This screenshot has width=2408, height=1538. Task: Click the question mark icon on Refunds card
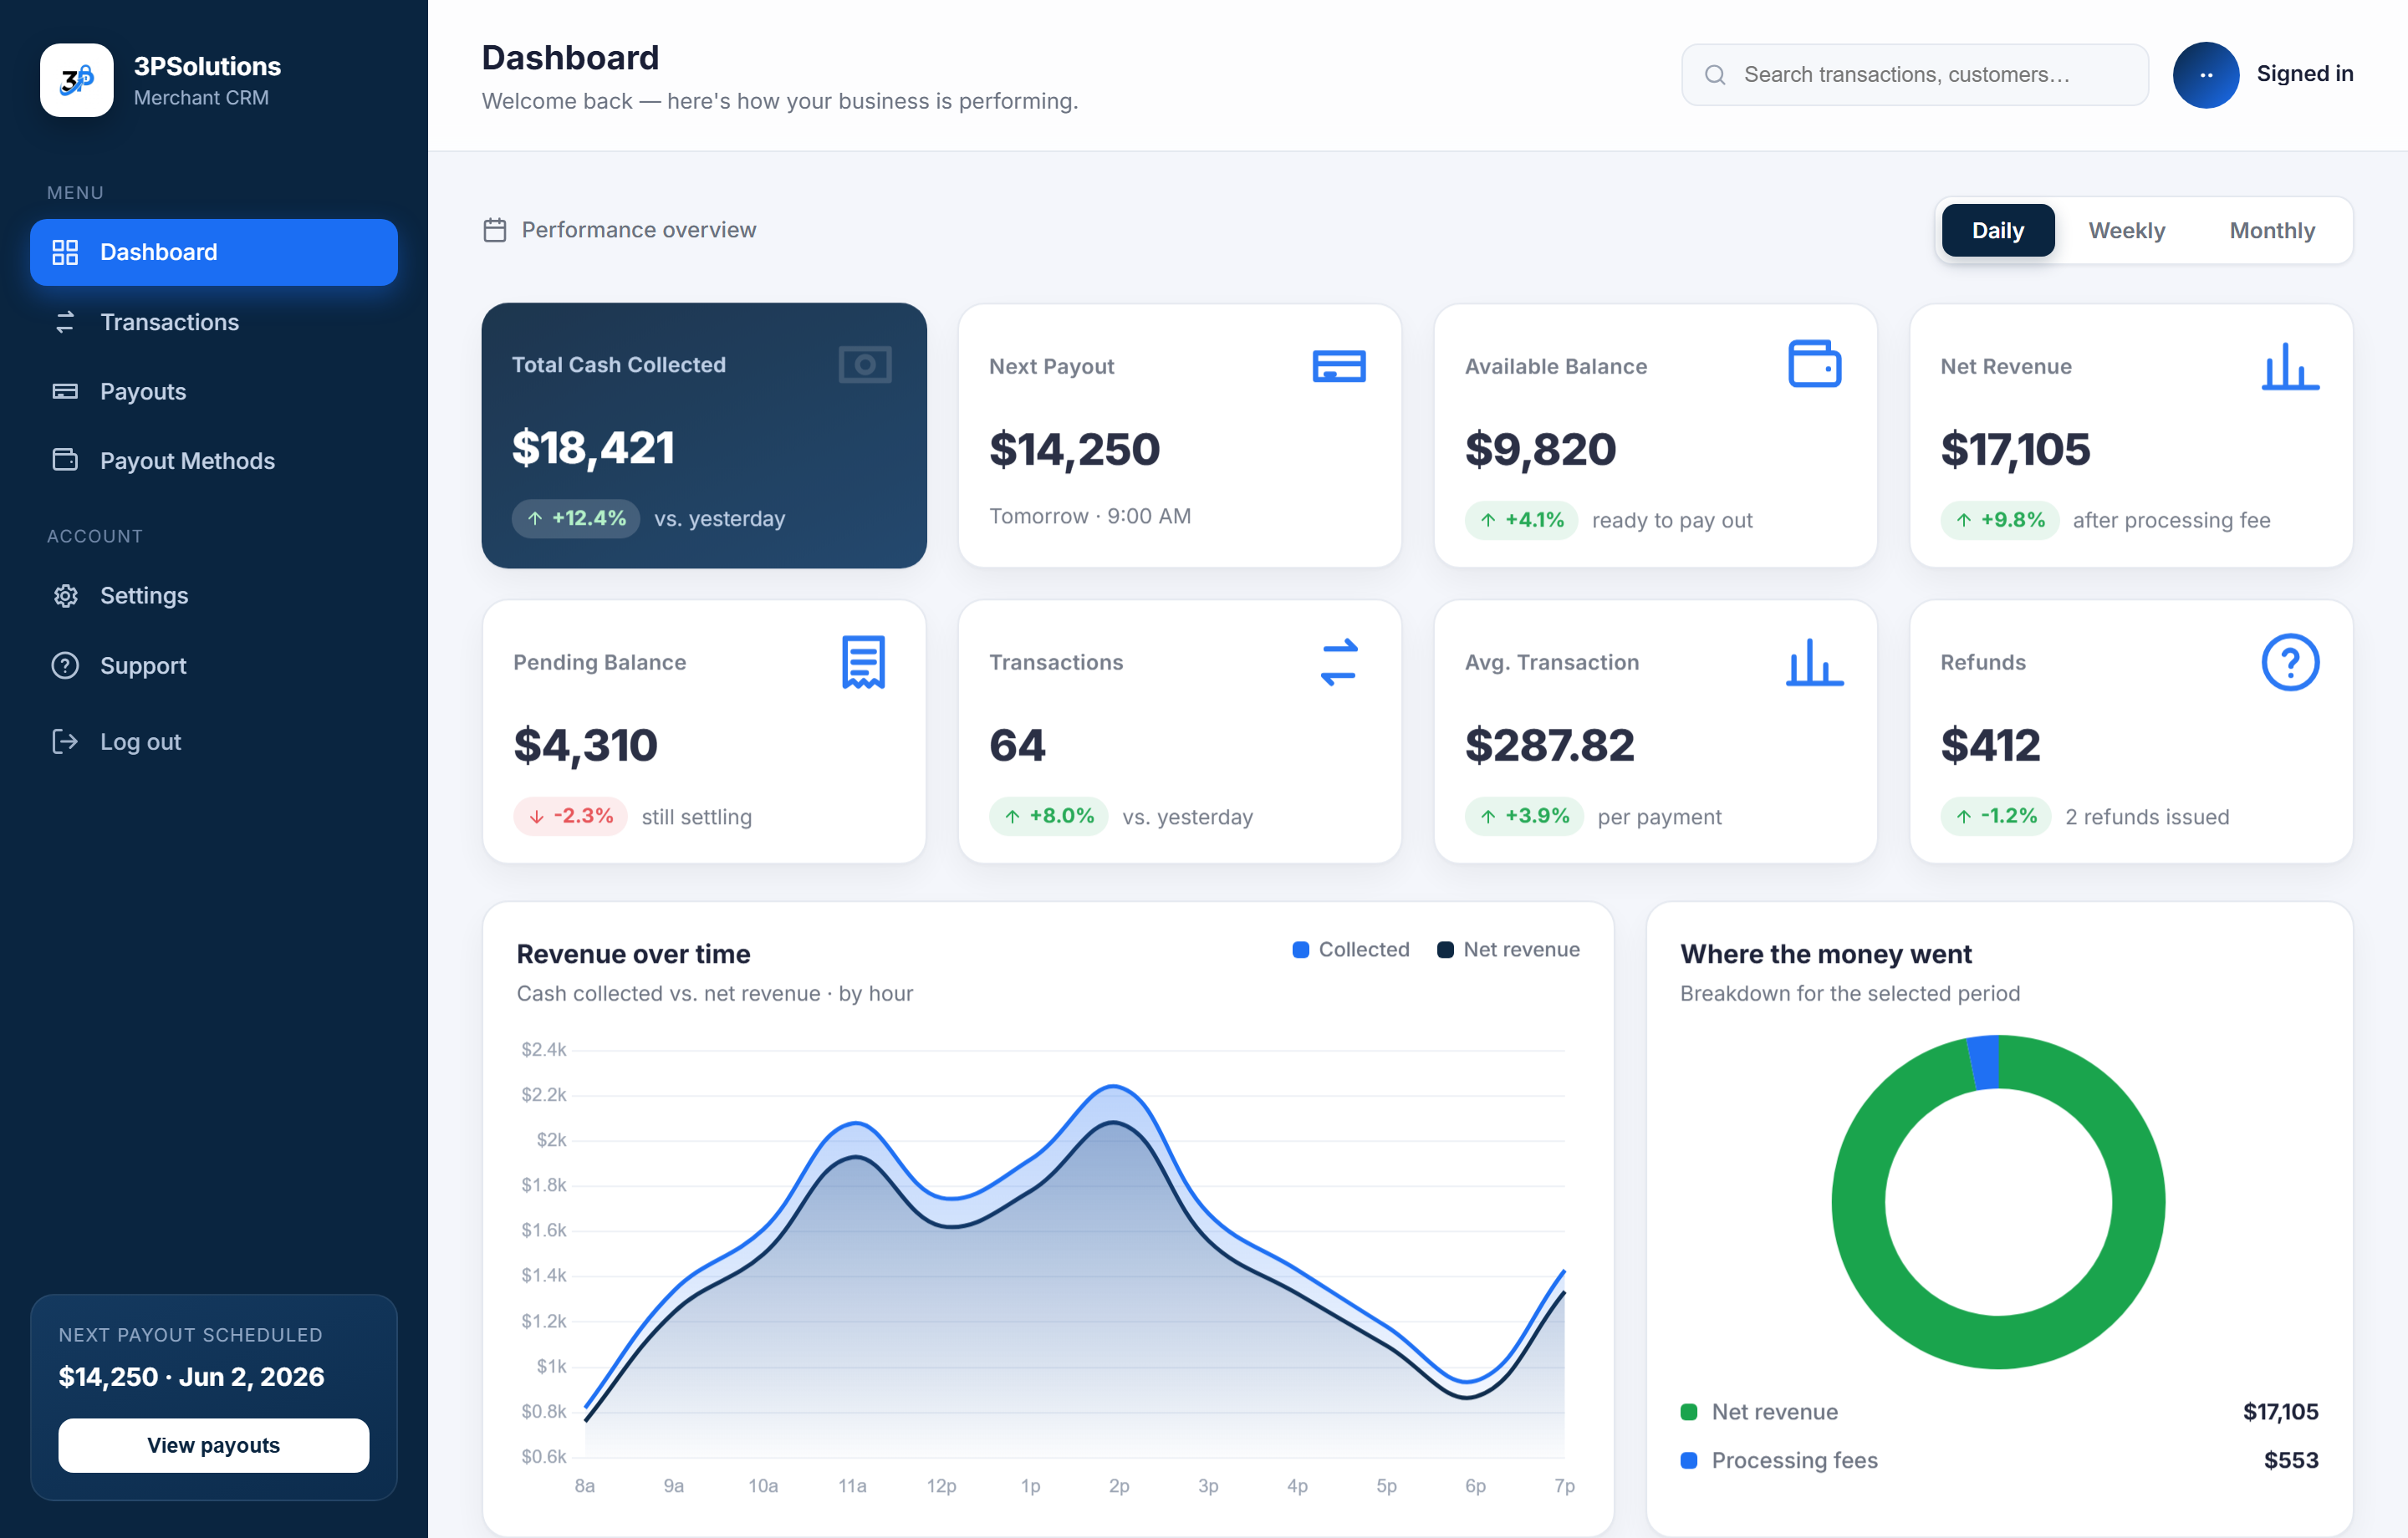pyautogui.click(x=2290, y=662)
